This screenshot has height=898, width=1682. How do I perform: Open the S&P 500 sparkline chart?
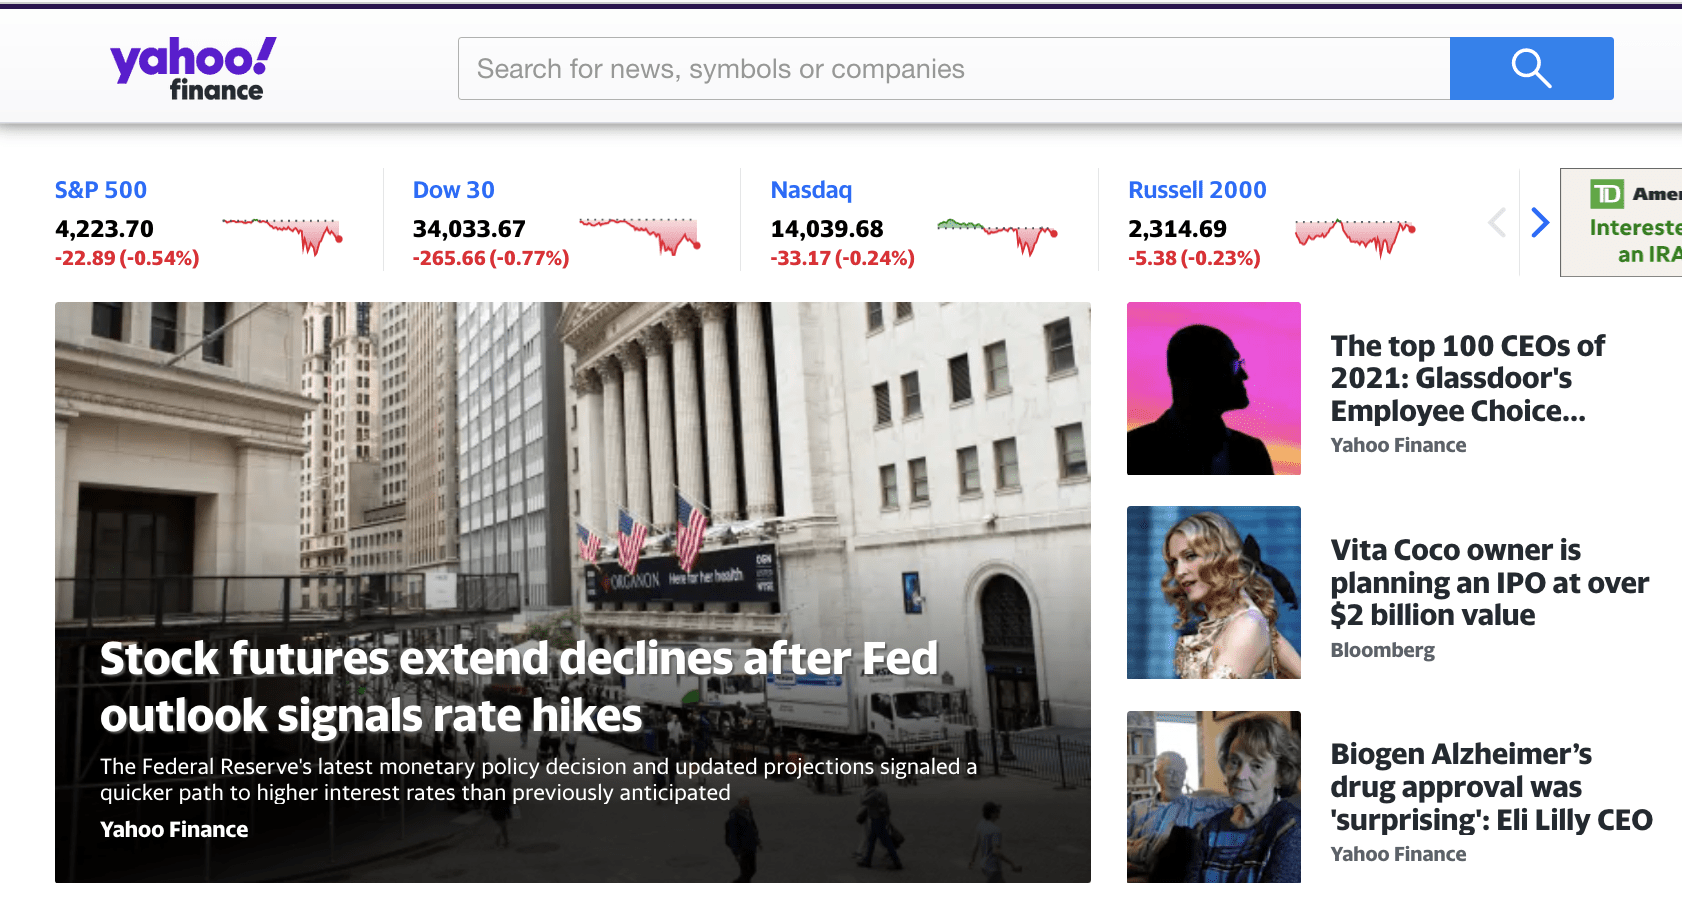(282, 236)
